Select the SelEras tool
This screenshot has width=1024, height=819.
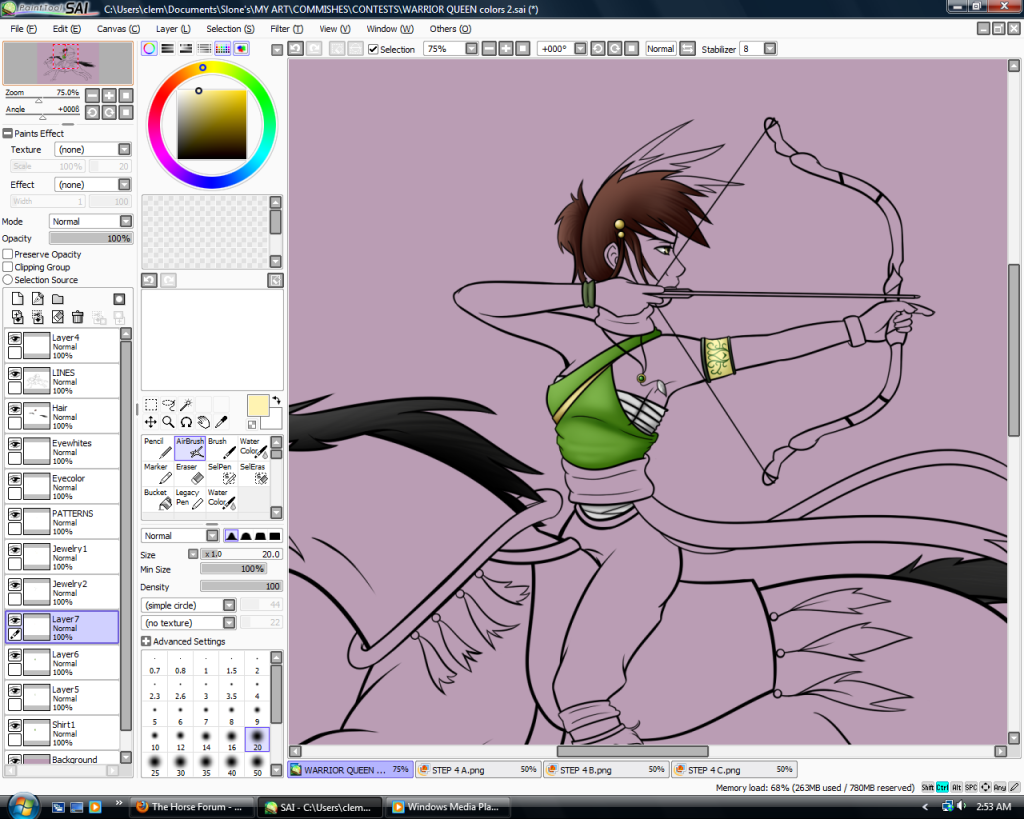click(x=254, y=474)
